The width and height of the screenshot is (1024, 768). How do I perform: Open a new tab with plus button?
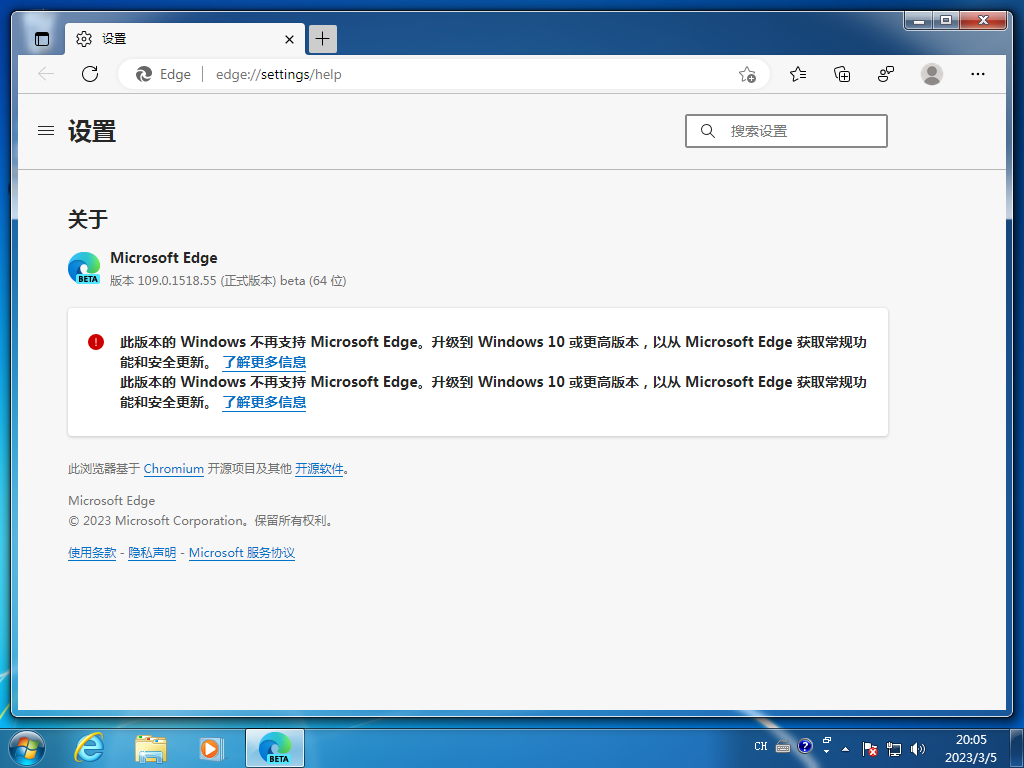[x=322, y=39]
